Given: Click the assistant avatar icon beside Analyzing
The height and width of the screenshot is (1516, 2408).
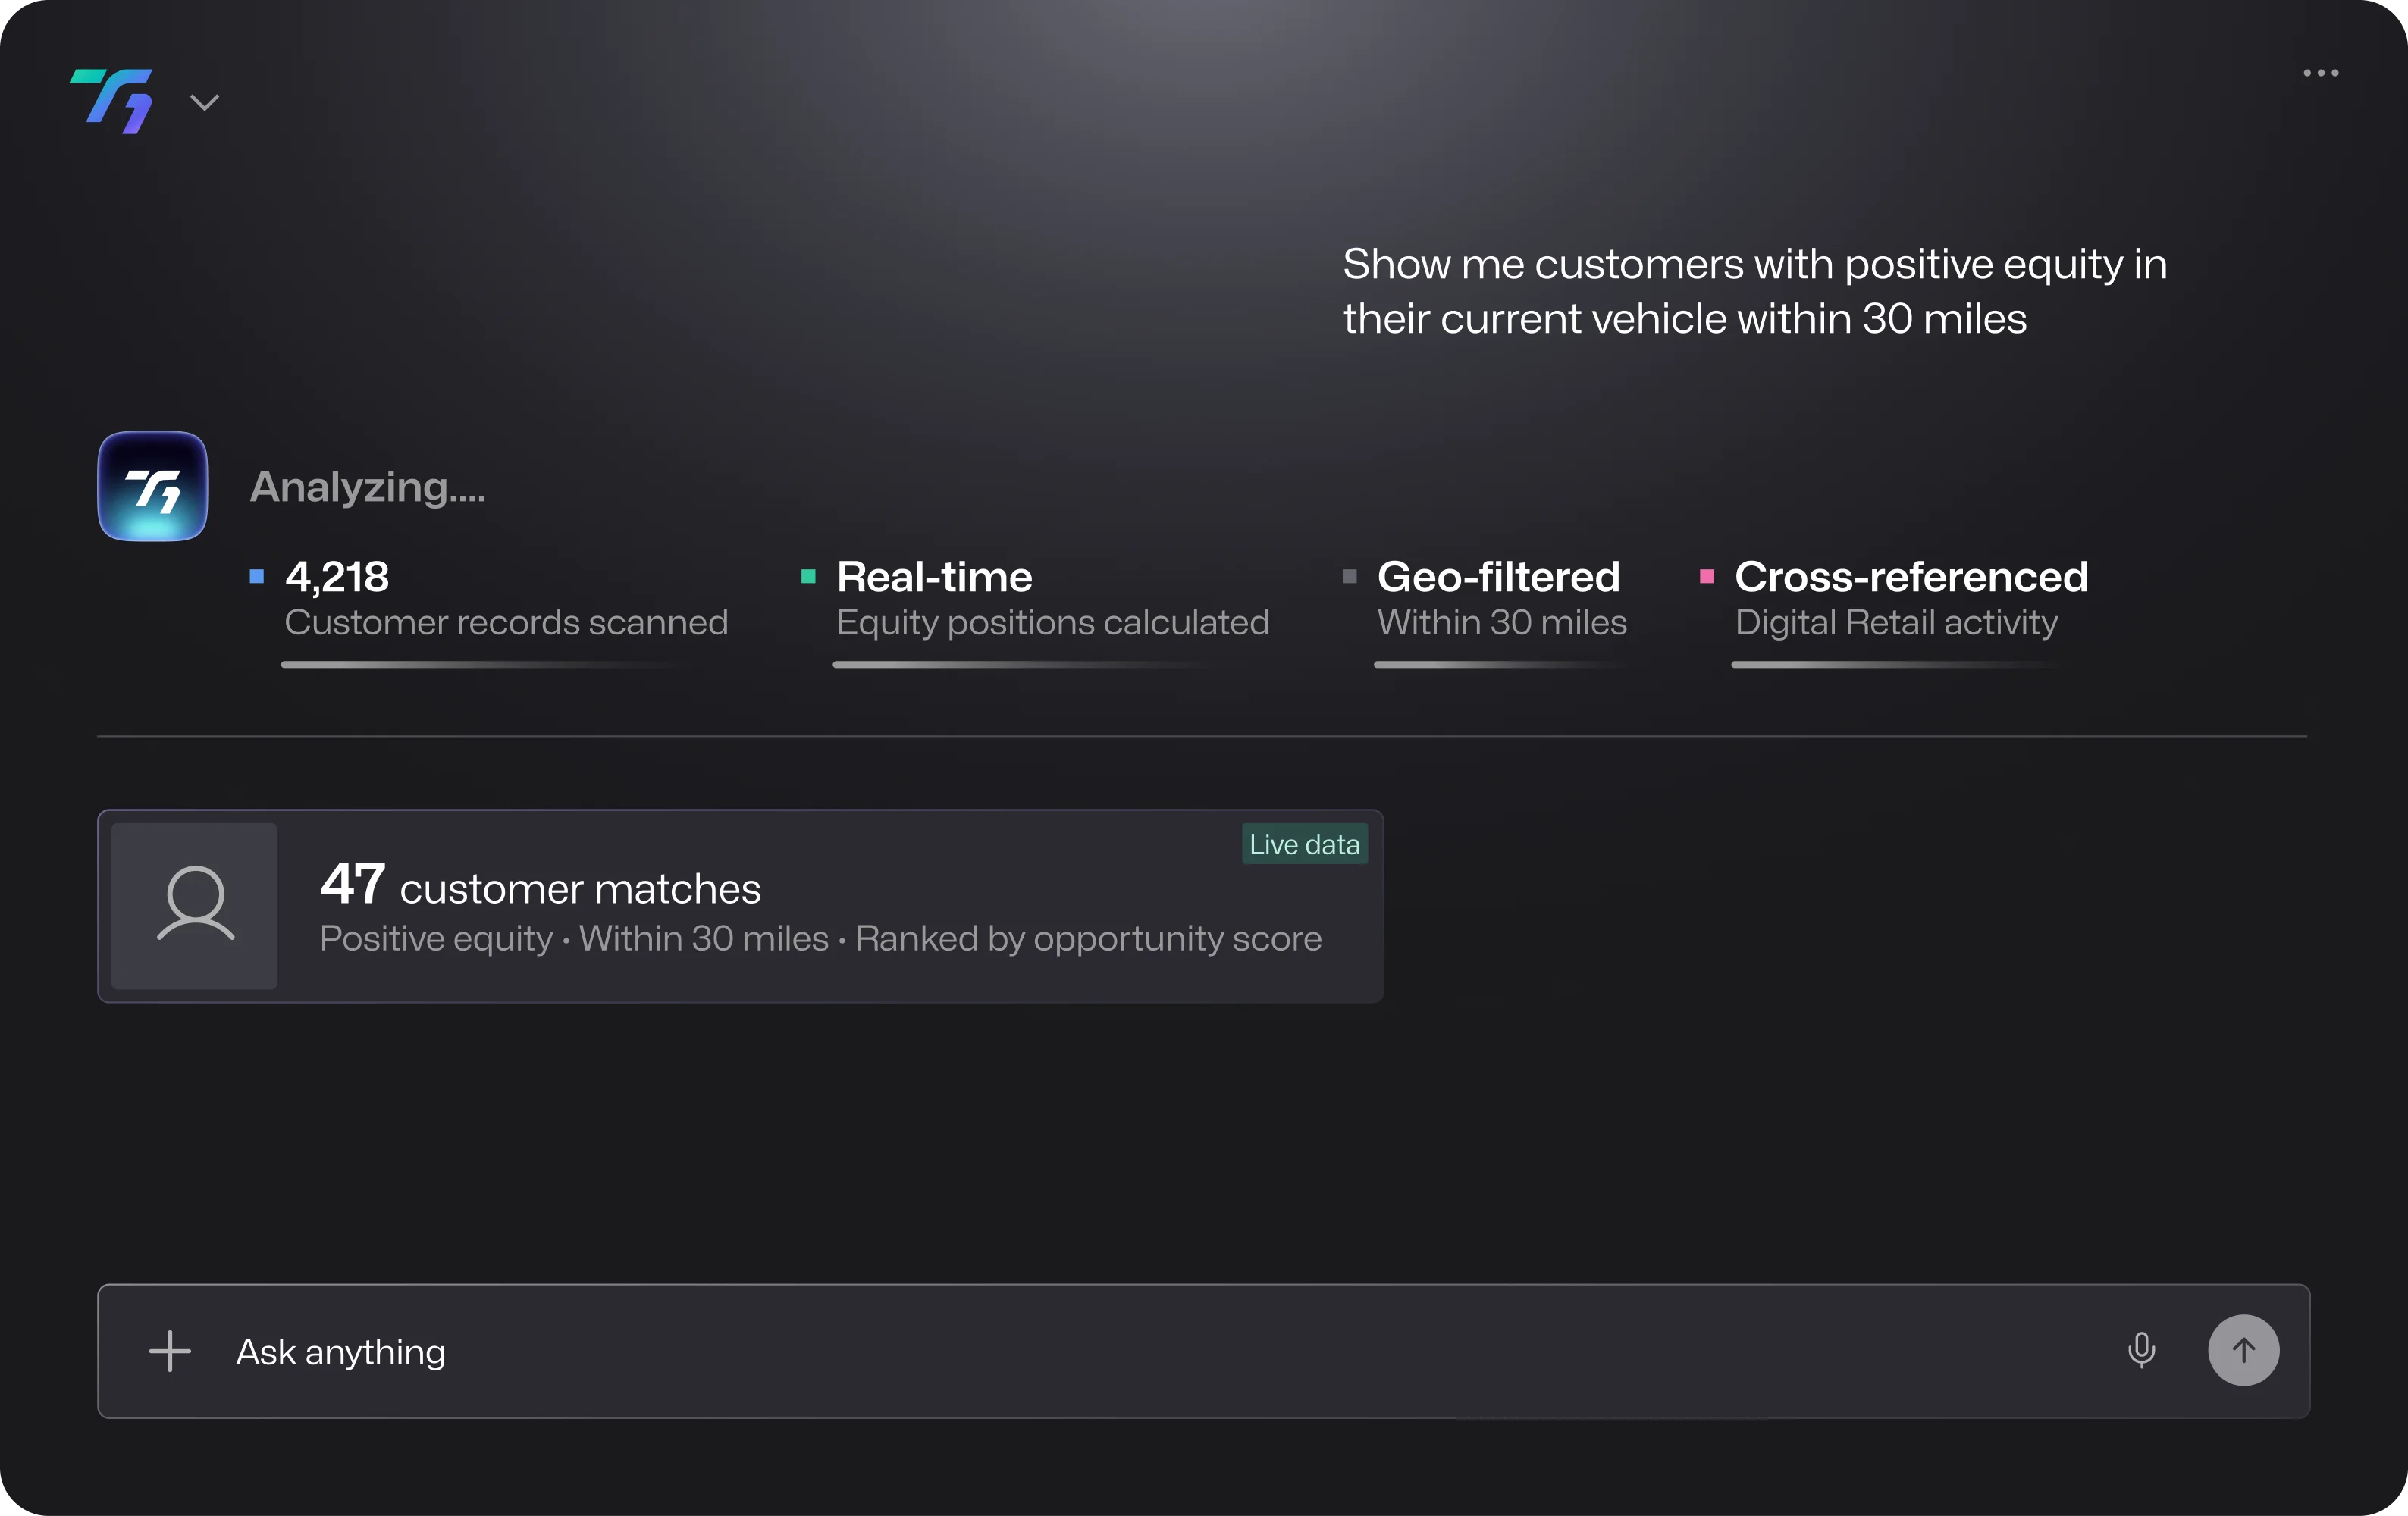Looking at the screenshot, I should pyautogui.click(x=153, y=486).
